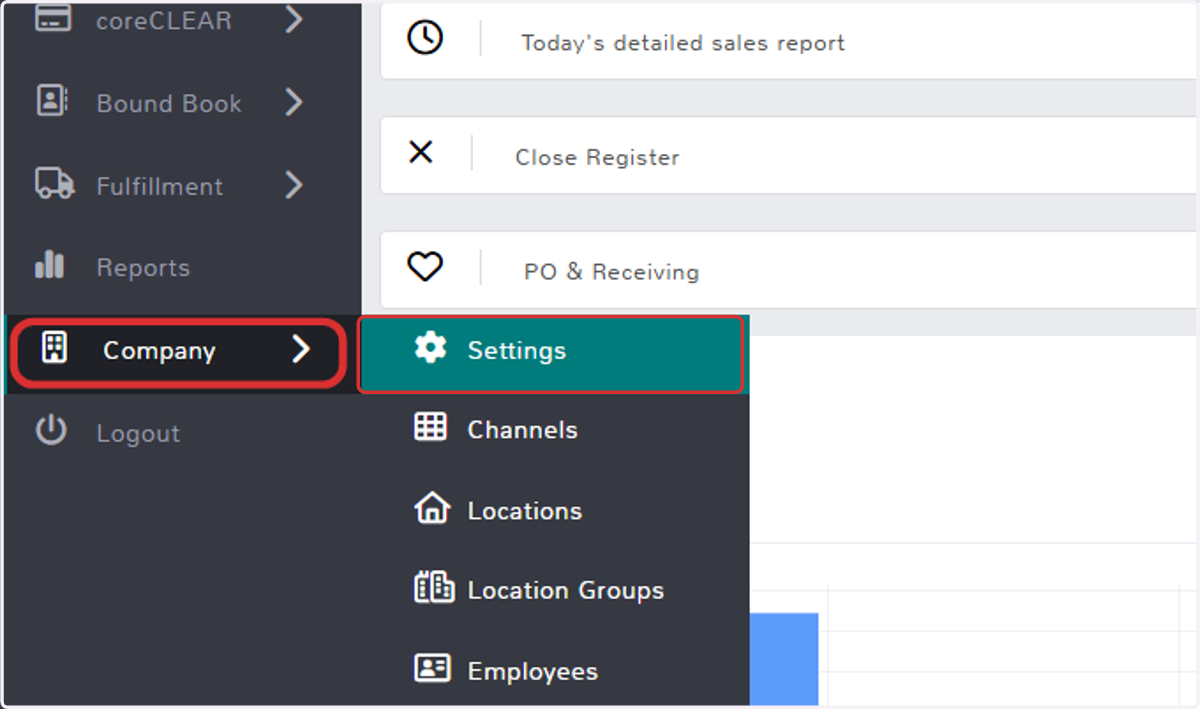
Task: Click the X icon beside Close Register
Action: tap(422, 152)
